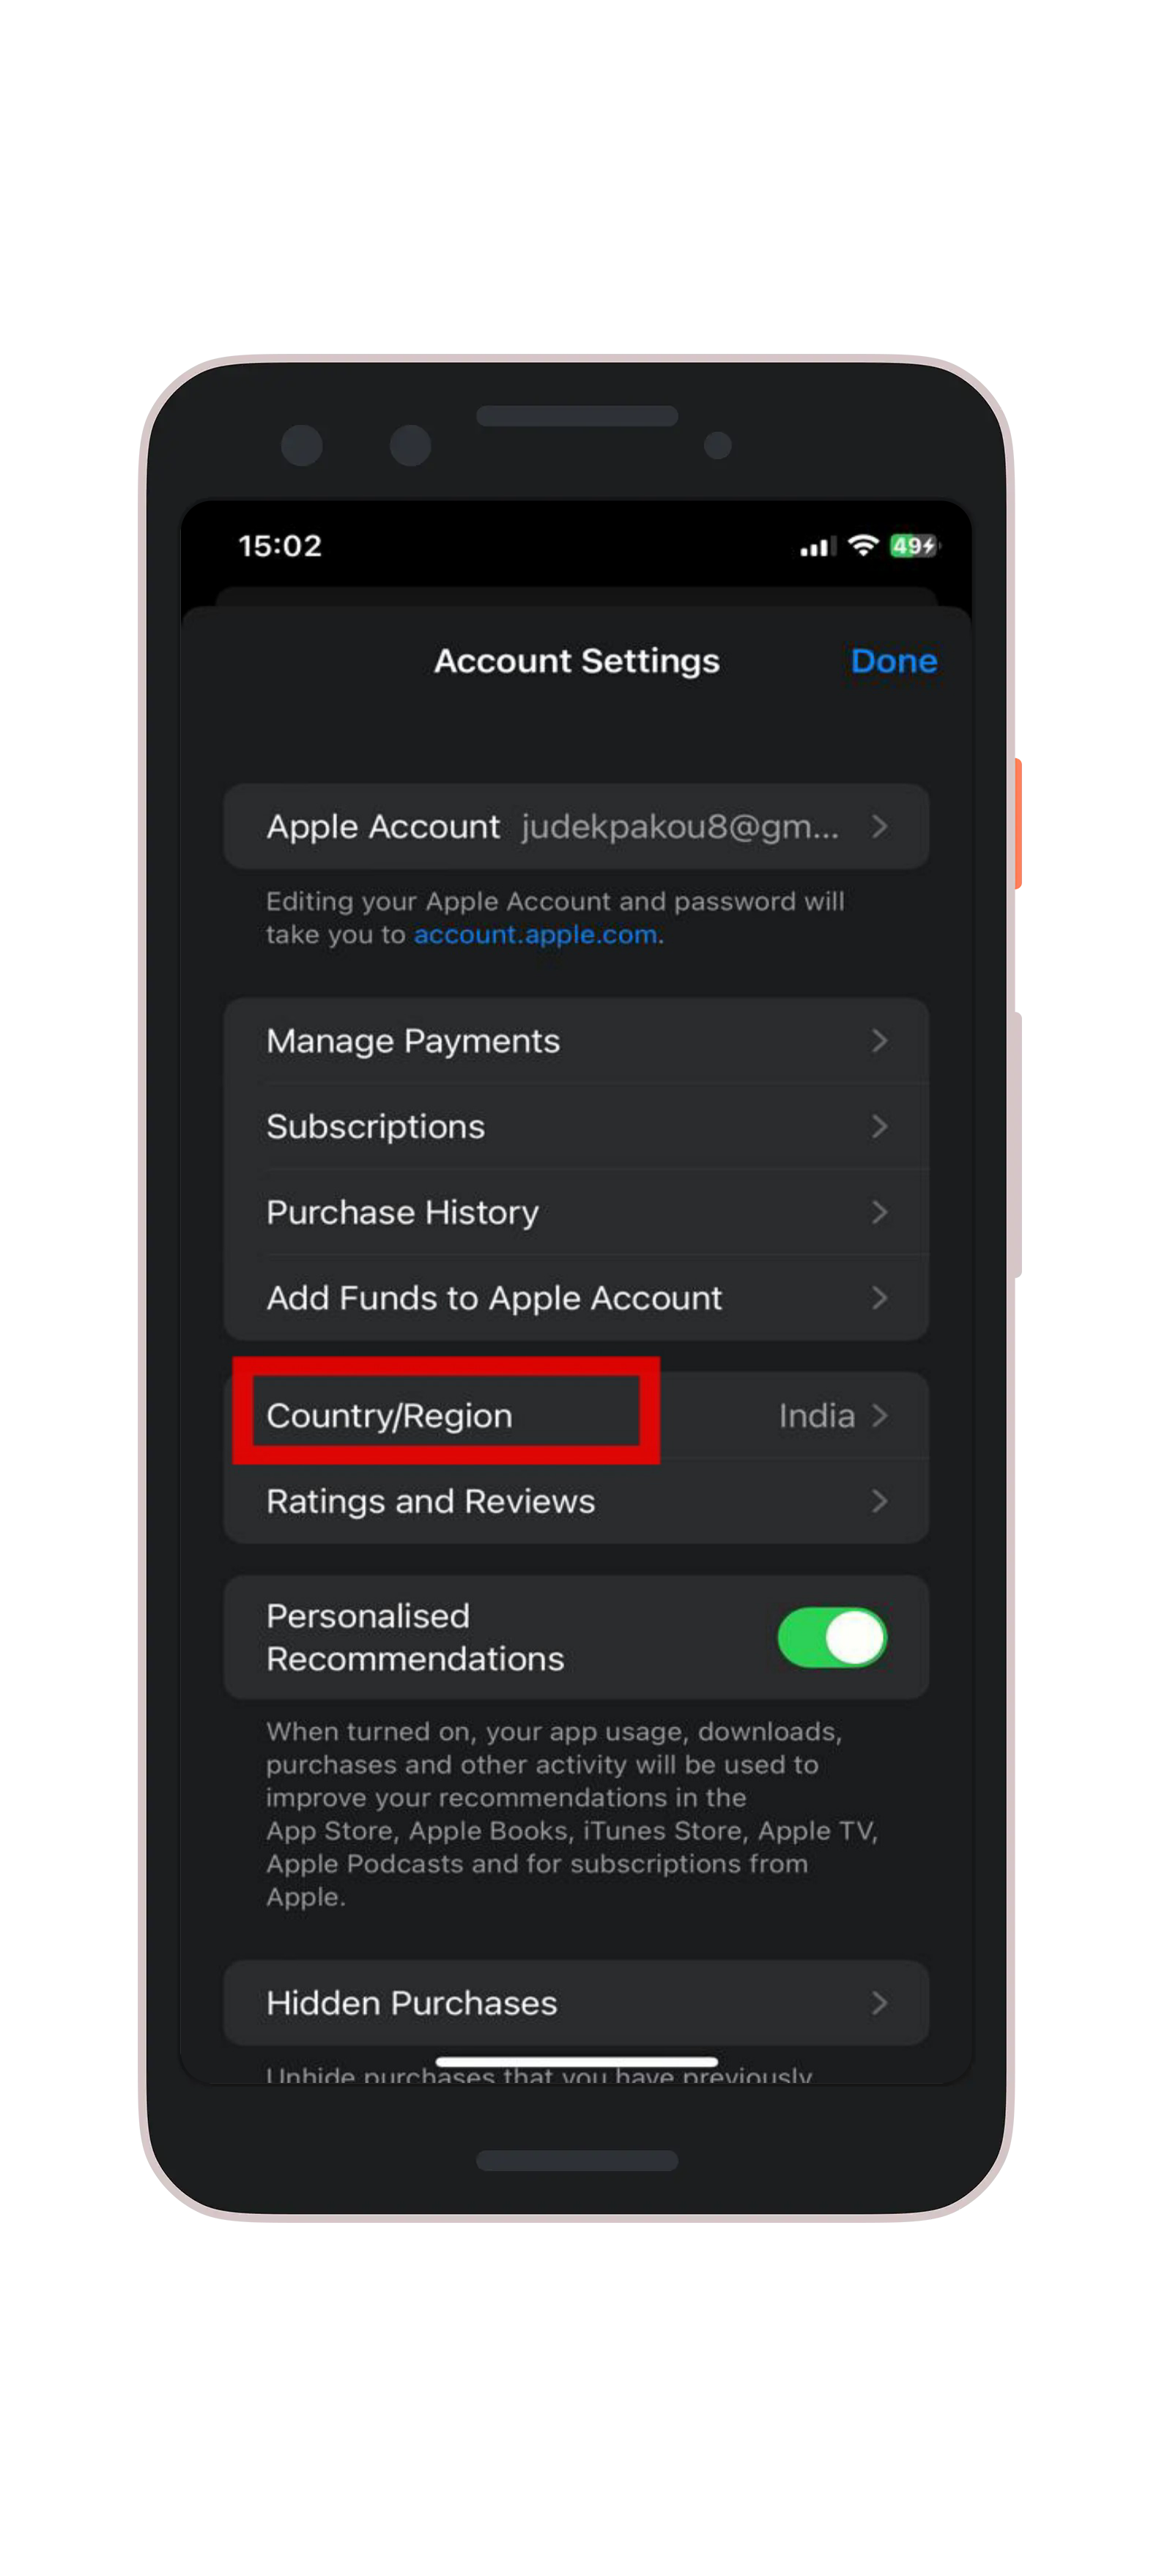Tap the Done button
1159x2576 pixels.
(x=894, y=661)
